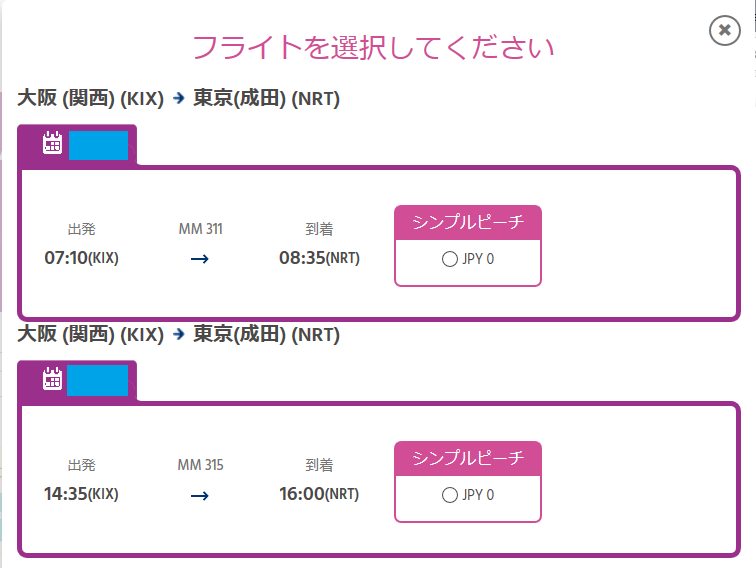This screenshot has width=756, height=568.
Task: Click arrival time 16:00(NRT)
Action: (319, 494)
